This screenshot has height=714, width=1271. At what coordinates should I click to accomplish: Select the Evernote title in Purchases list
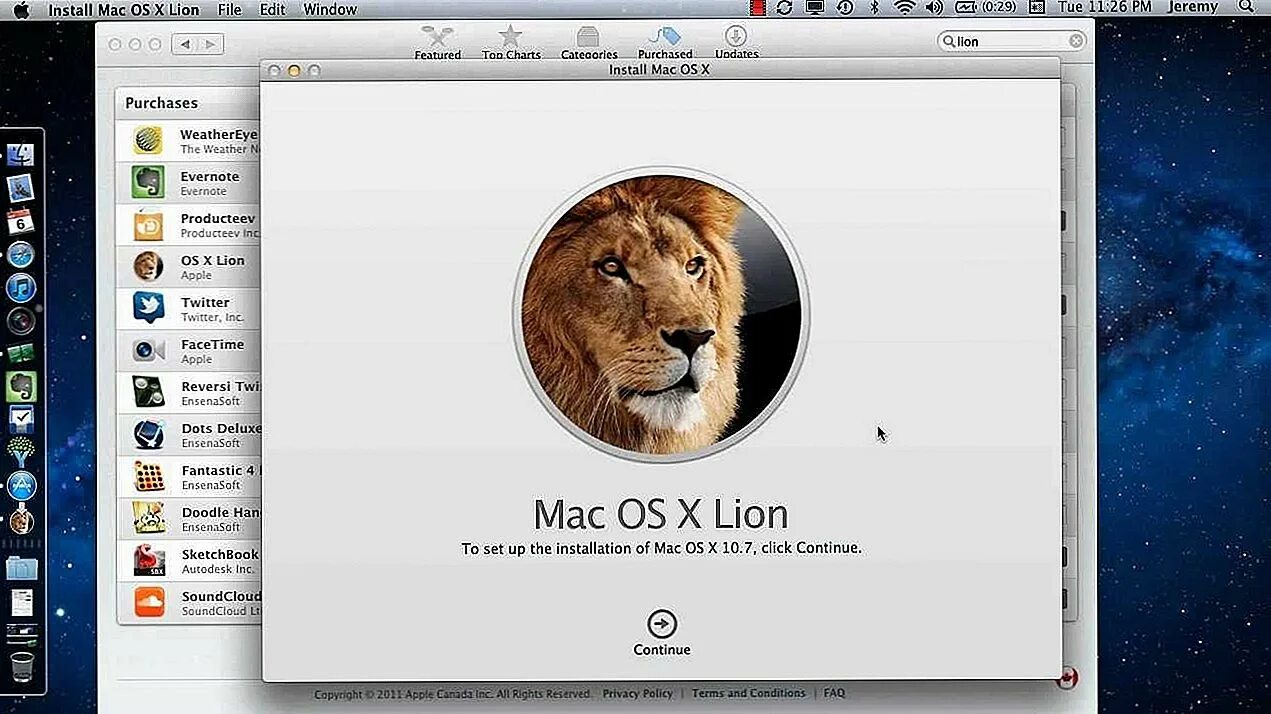tap(210, 176)
